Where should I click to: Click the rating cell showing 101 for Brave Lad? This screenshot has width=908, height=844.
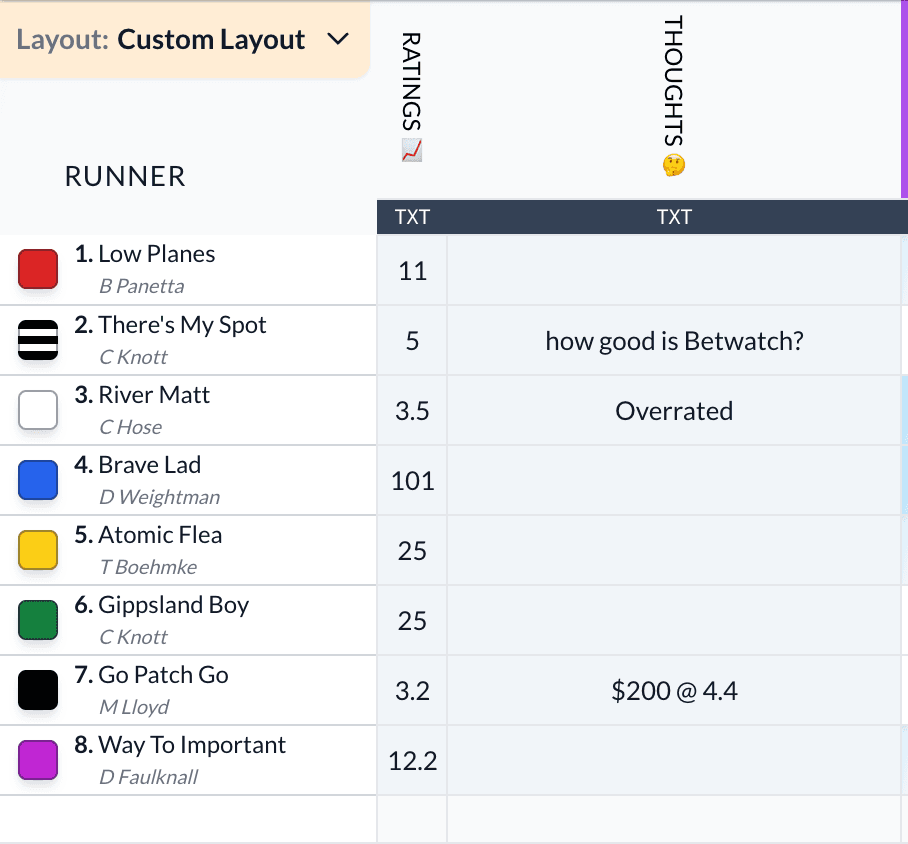412,479
